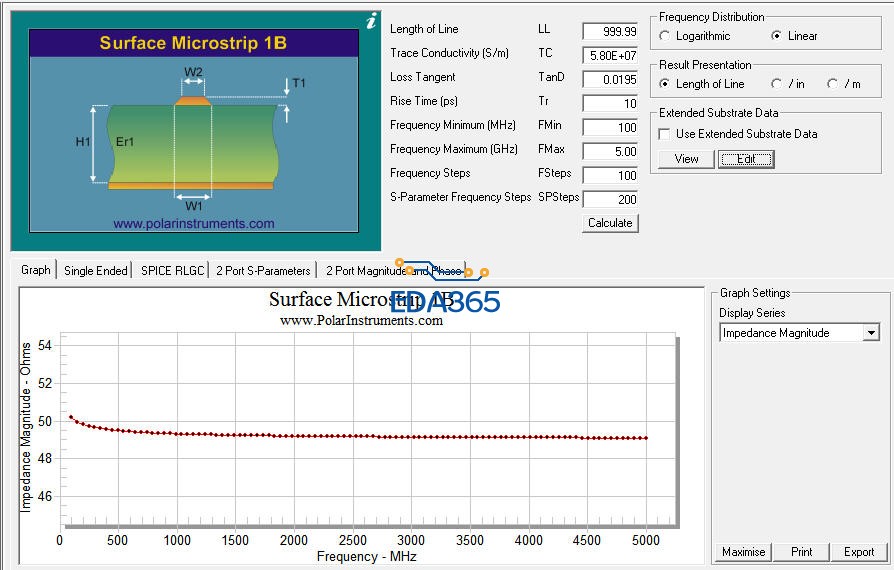This screenshot has height=570, width=894.
Task: Click the Frequency Steps input field
Action: click(x=610, y=175)
